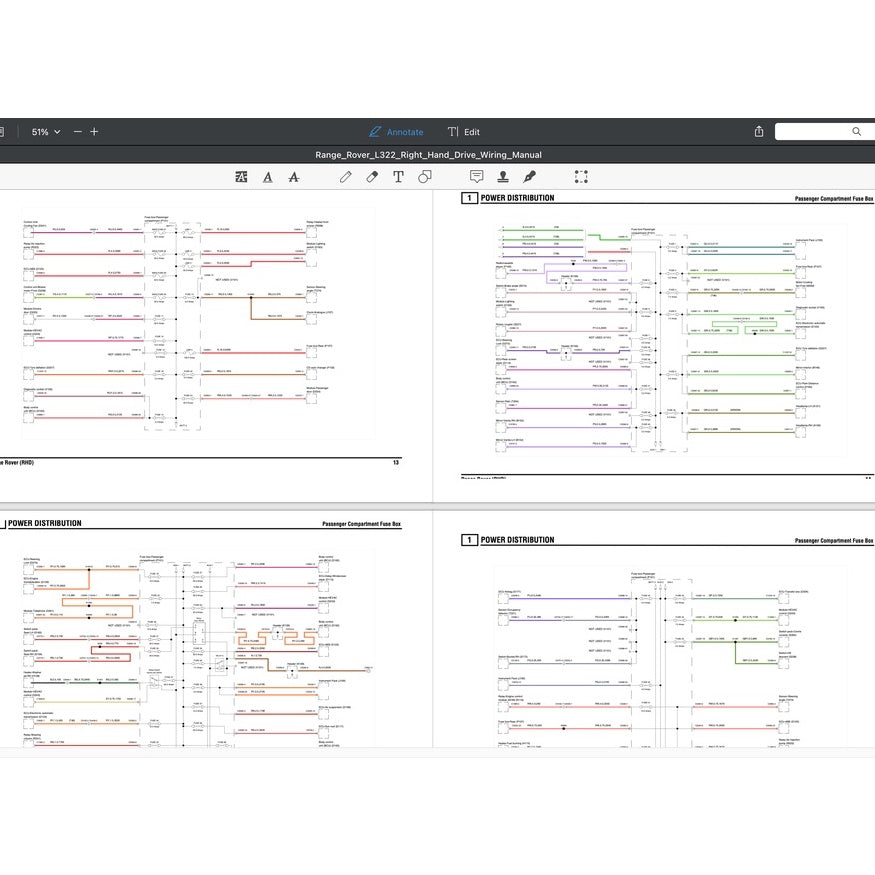
Task: Select the eraser tool
Action: coord(372,177)
